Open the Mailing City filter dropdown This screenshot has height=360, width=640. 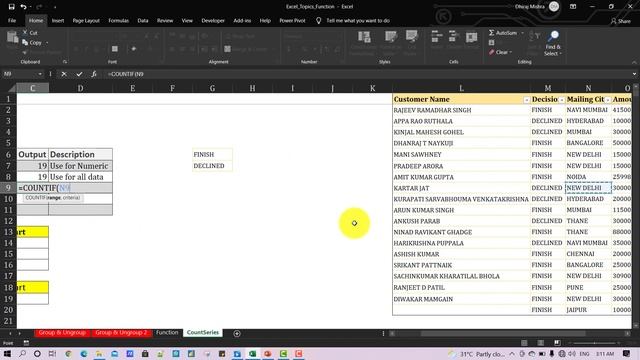(608, 100)
